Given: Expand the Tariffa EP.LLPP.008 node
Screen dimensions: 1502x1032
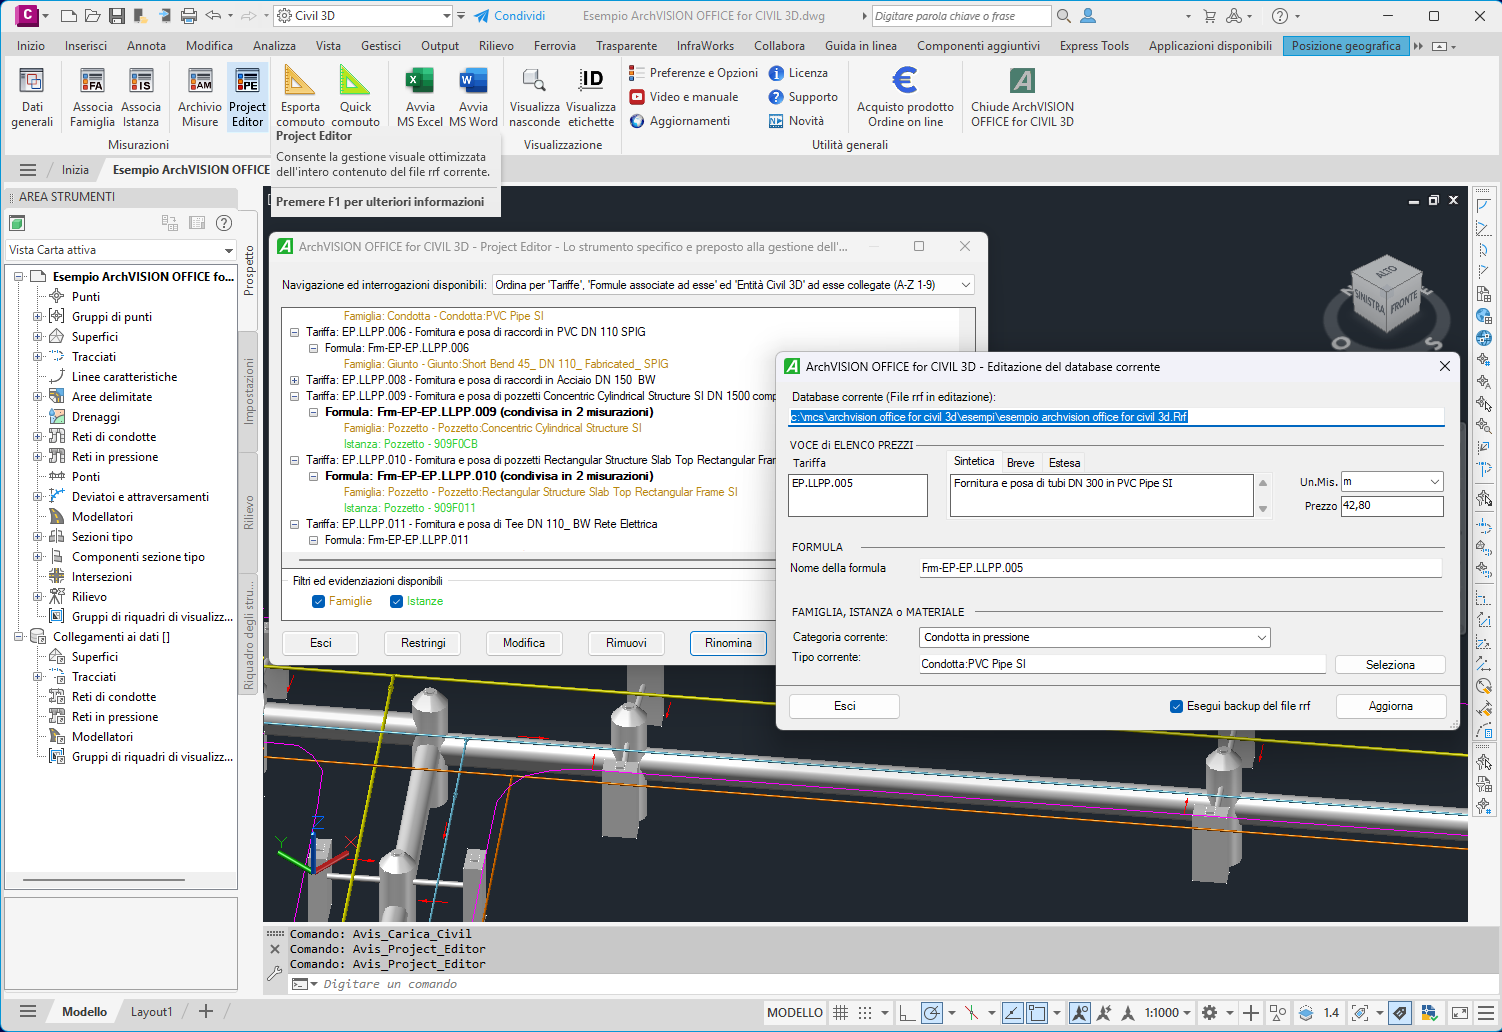Looking at the screenshot, I should click(x=294, y=380).
